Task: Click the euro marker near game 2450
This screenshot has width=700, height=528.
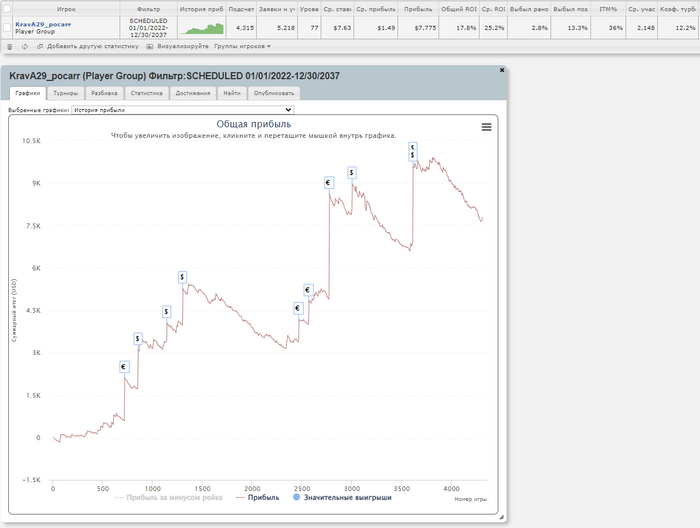Action: 298,308
